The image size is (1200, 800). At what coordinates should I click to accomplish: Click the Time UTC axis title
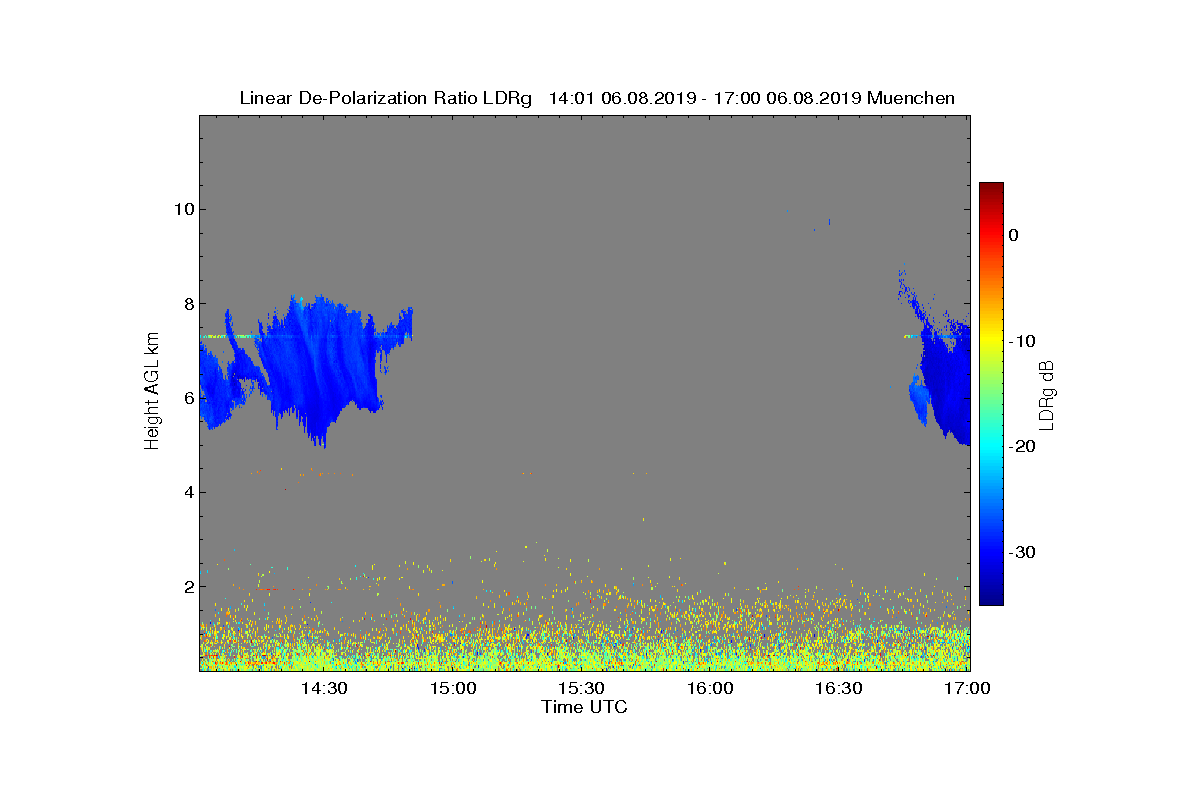pyautogui.click(x=585, y=707)
